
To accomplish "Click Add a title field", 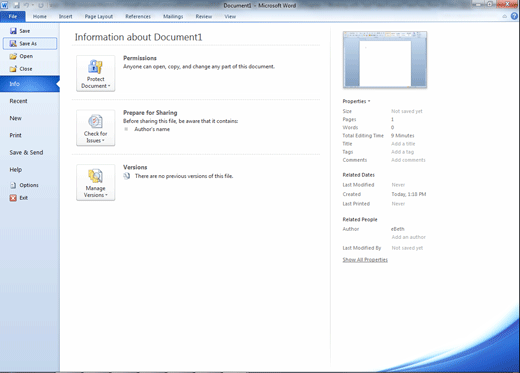I will (403, 144).
